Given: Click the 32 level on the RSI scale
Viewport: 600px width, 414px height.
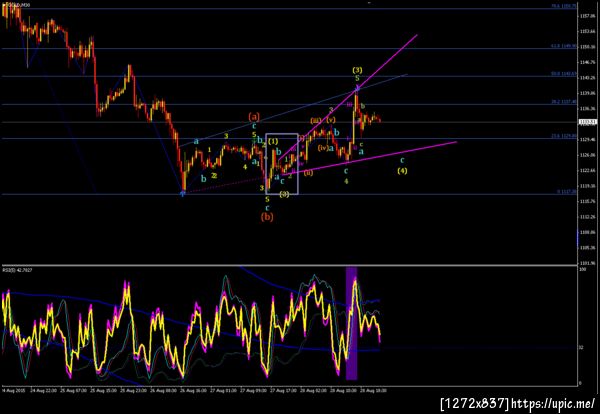Looking at the screenshot, I should tap(581, 348).
